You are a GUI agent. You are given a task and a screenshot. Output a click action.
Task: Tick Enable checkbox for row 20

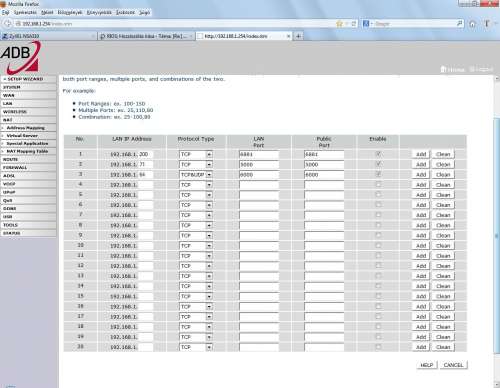pos(378,347)
